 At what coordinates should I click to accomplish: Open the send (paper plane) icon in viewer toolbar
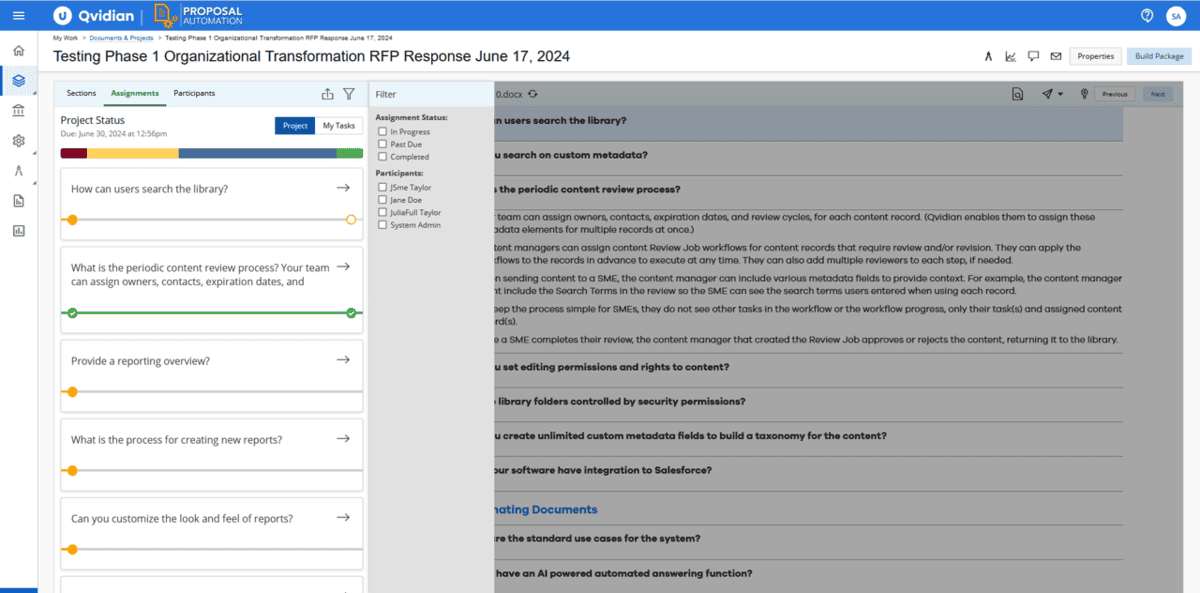tap(1046, 93)
